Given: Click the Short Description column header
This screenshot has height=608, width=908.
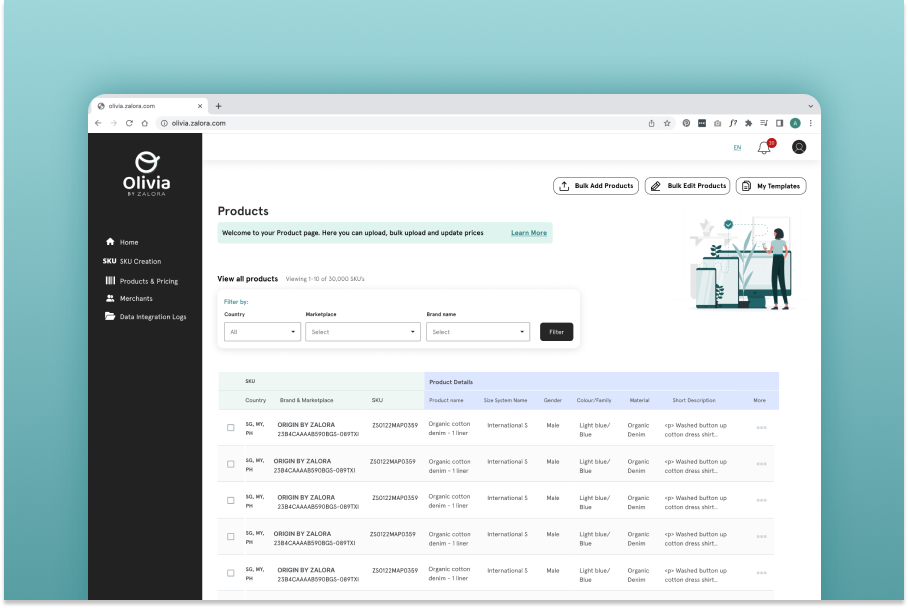Looking at the screenshot, I should point(694,400).
